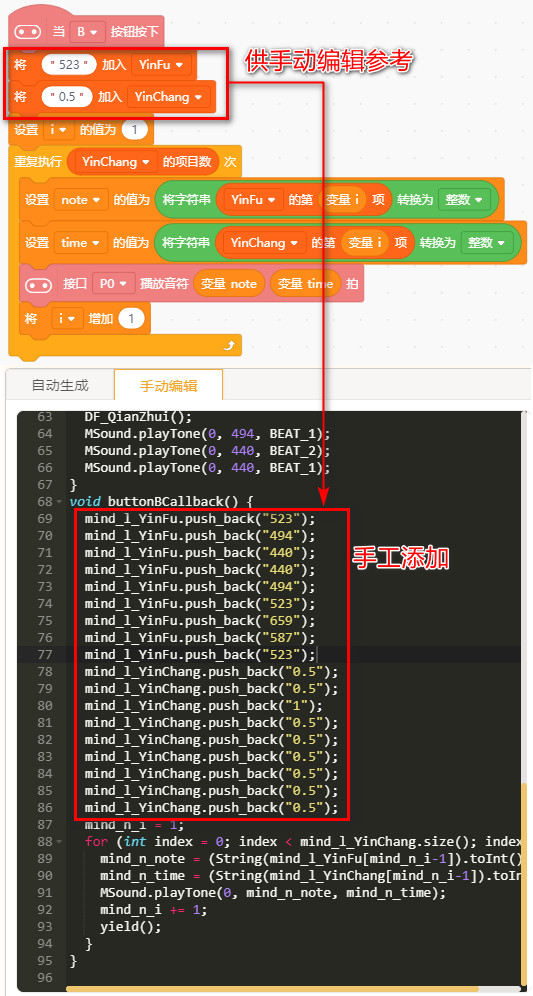The height and width of the screenshot is (996, 533).
Task: Click the 变量 note reporter block
Action: click(x=229, y=284)
